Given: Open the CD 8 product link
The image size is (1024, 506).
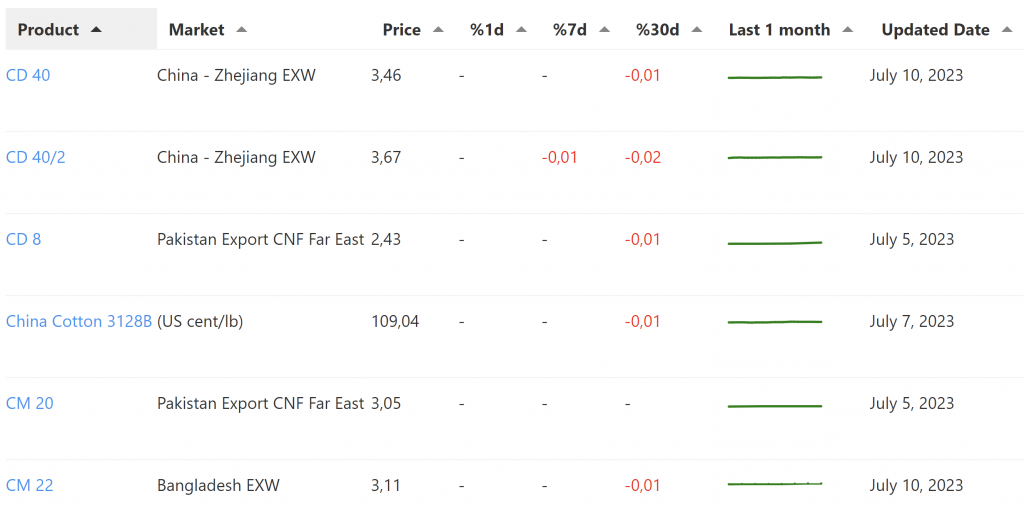Looking at the screenshot, I should tap(24, 239).
